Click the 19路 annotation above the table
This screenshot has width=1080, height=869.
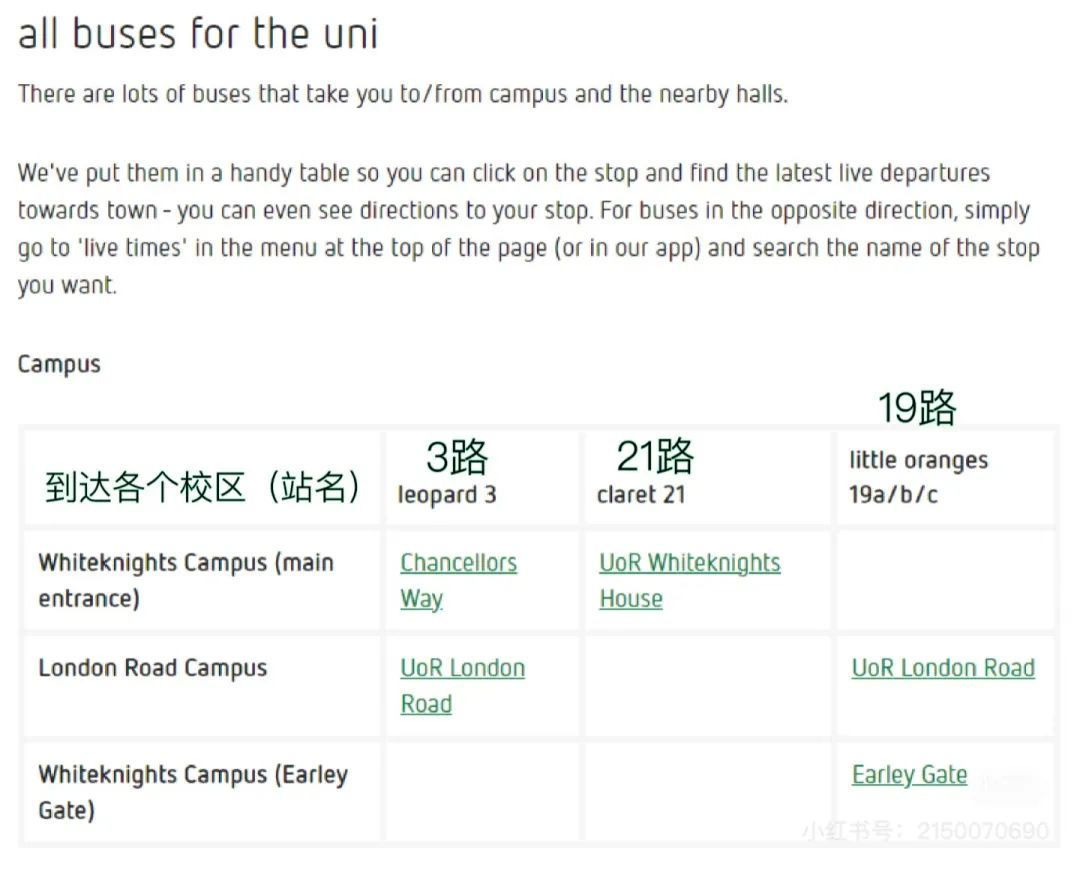(x=917, y=407)
